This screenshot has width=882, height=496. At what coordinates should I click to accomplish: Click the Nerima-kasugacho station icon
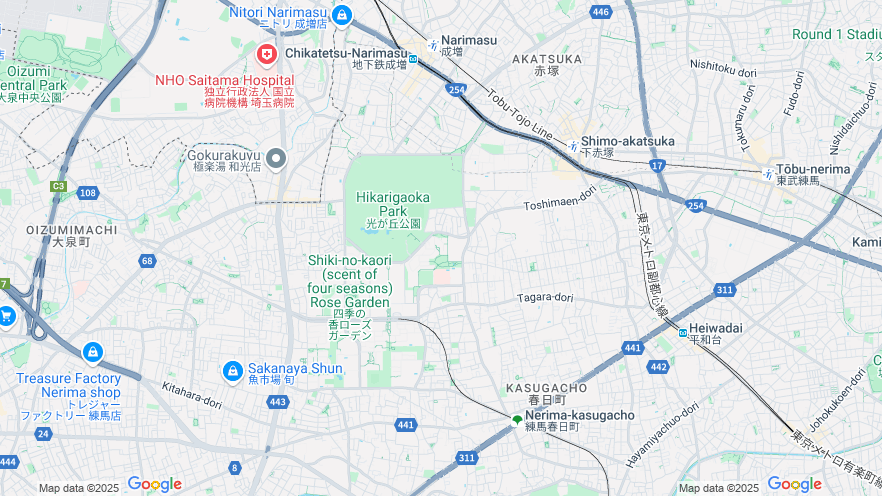click(x=517, y=420)
